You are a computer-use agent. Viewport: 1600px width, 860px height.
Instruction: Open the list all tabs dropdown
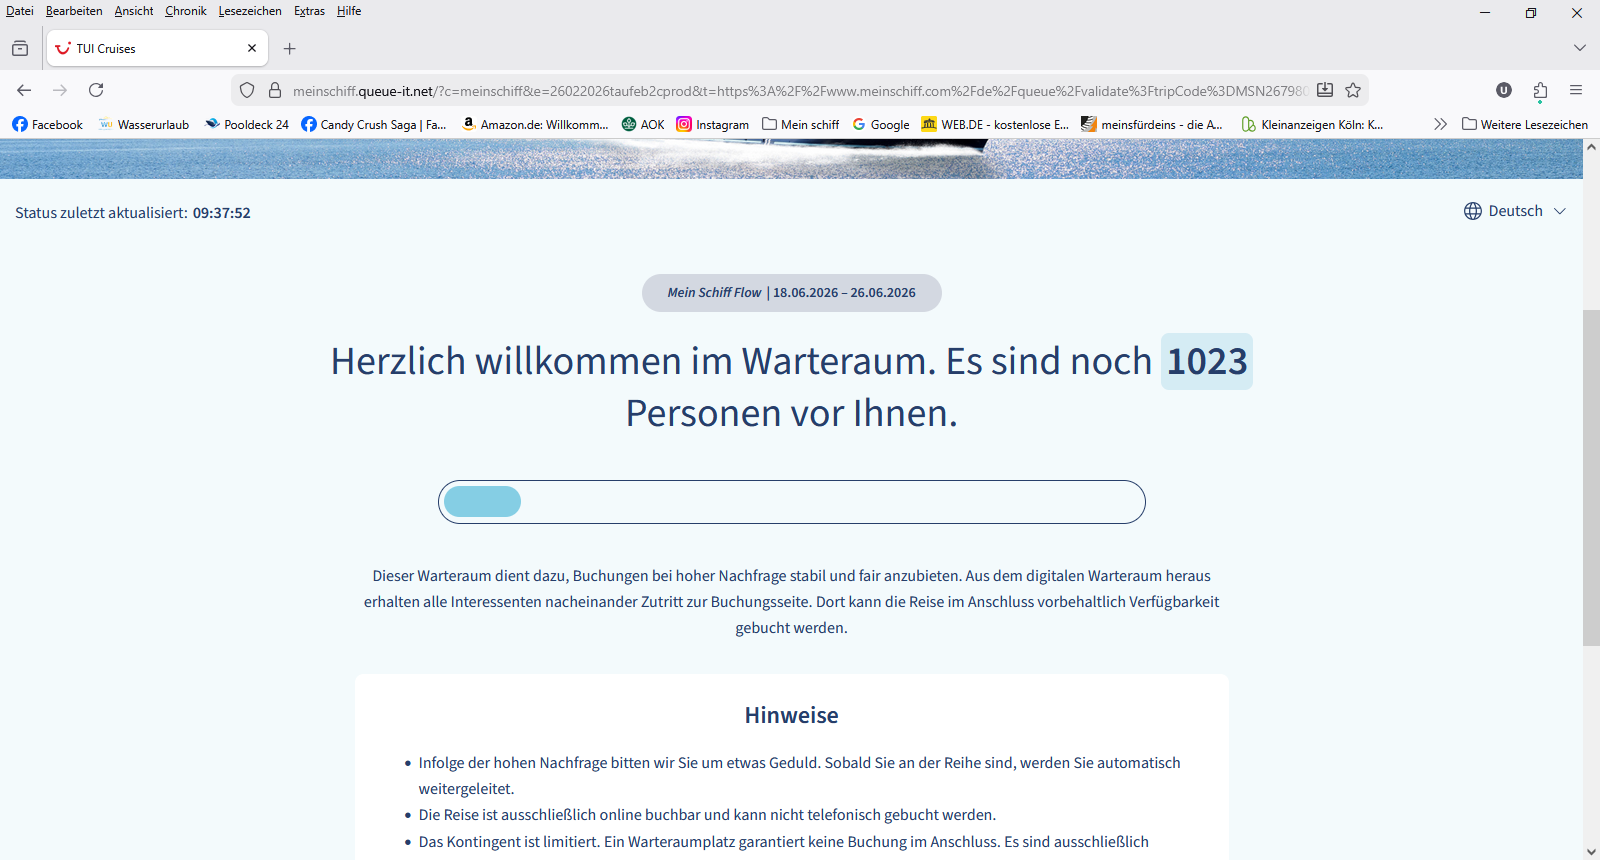click(1580, 48)
